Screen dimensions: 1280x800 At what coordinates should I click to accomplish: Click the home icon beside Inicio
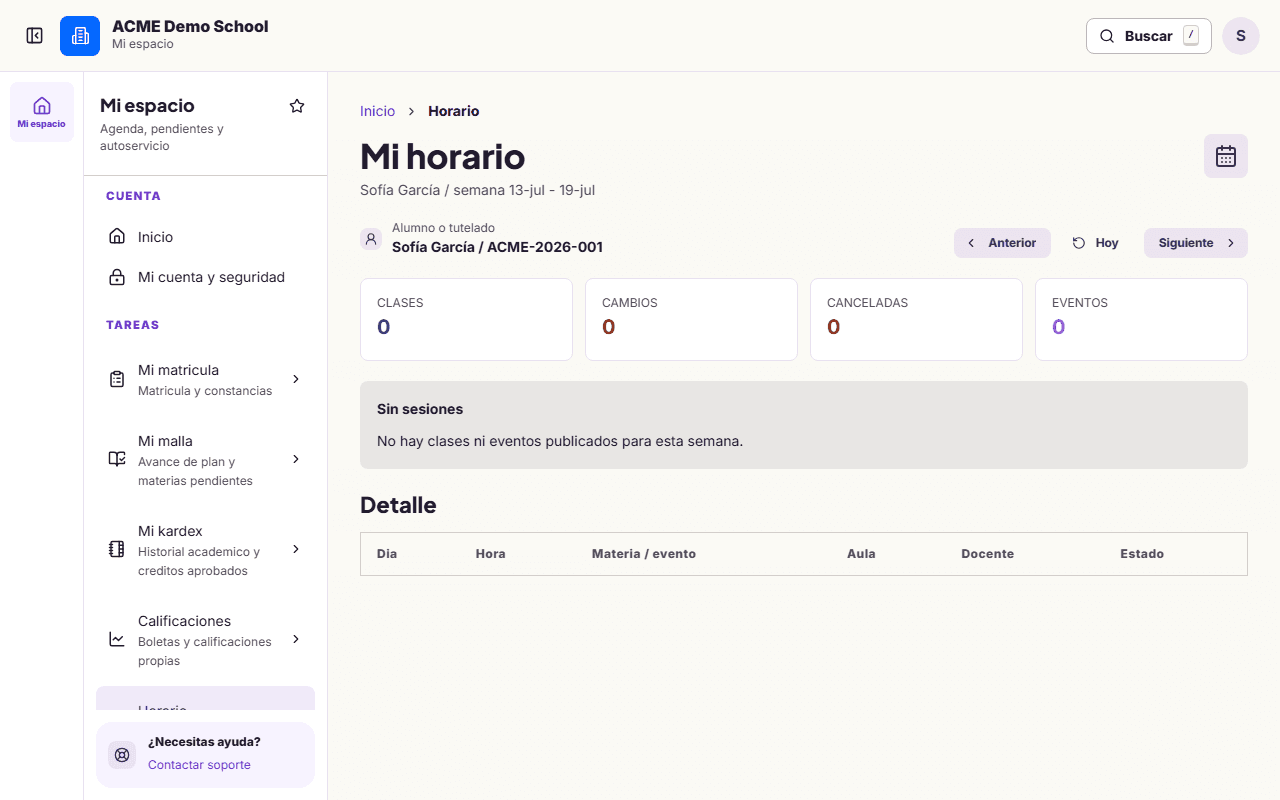click(x=117, y=237)
